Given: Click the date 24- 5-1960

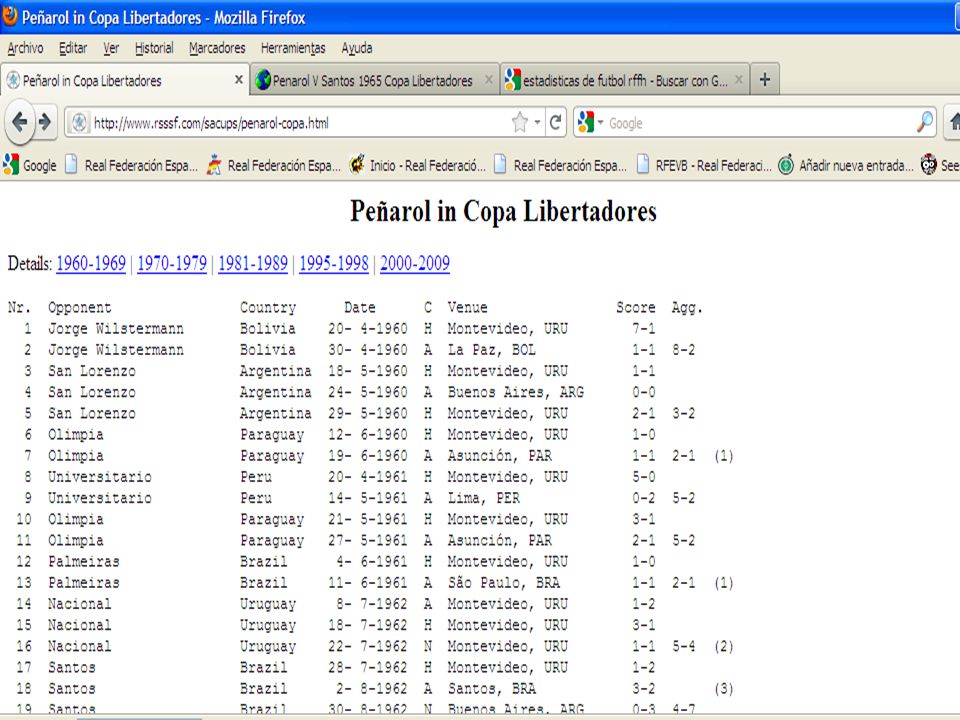Looking at the screenshot, I should [x=367, y=392].
